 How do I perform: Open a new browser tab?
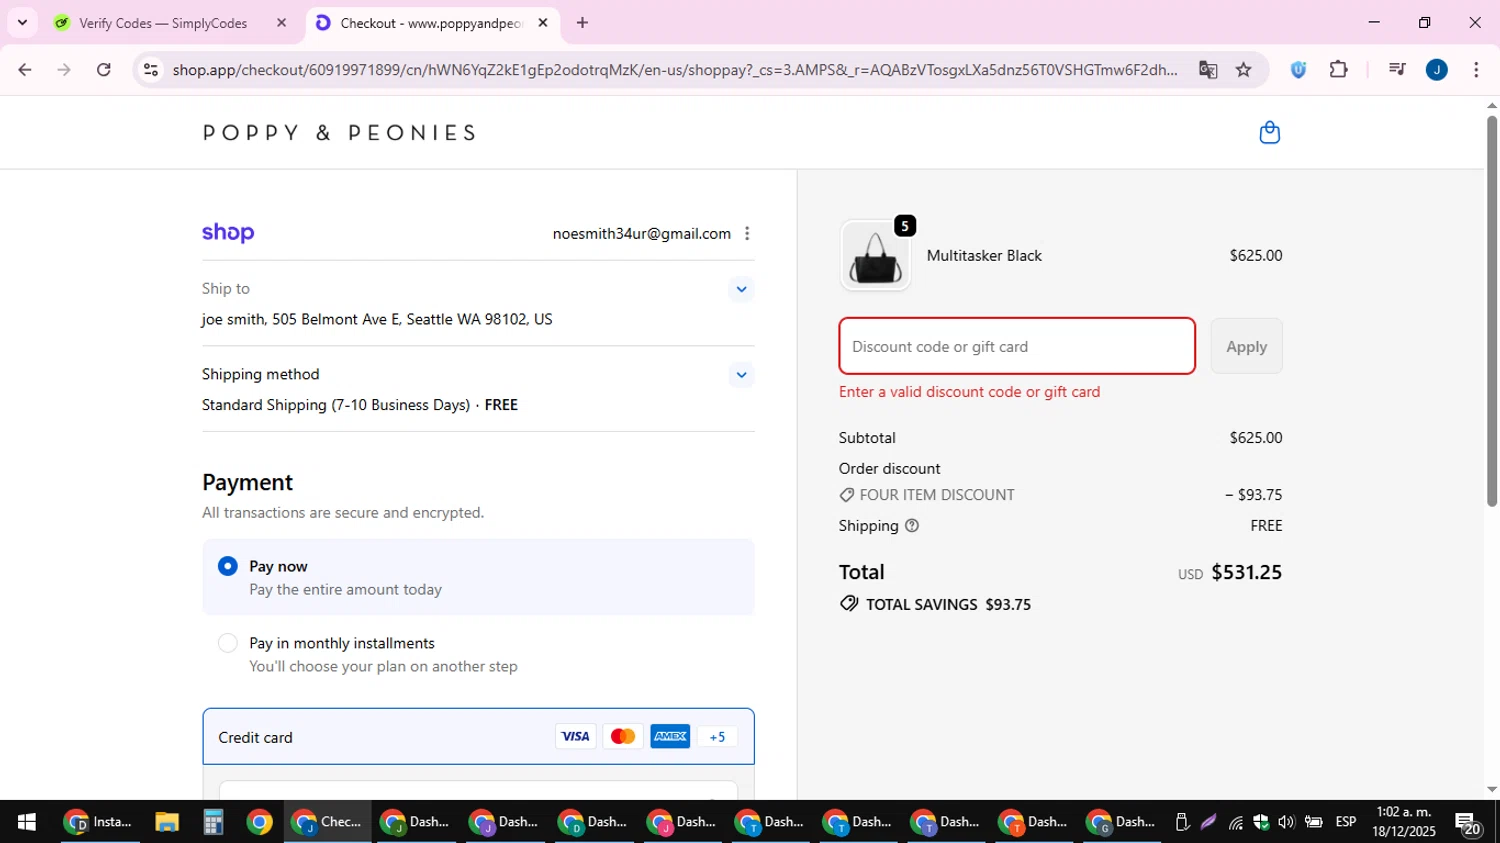pyautogui.click(x=582, y=22)
